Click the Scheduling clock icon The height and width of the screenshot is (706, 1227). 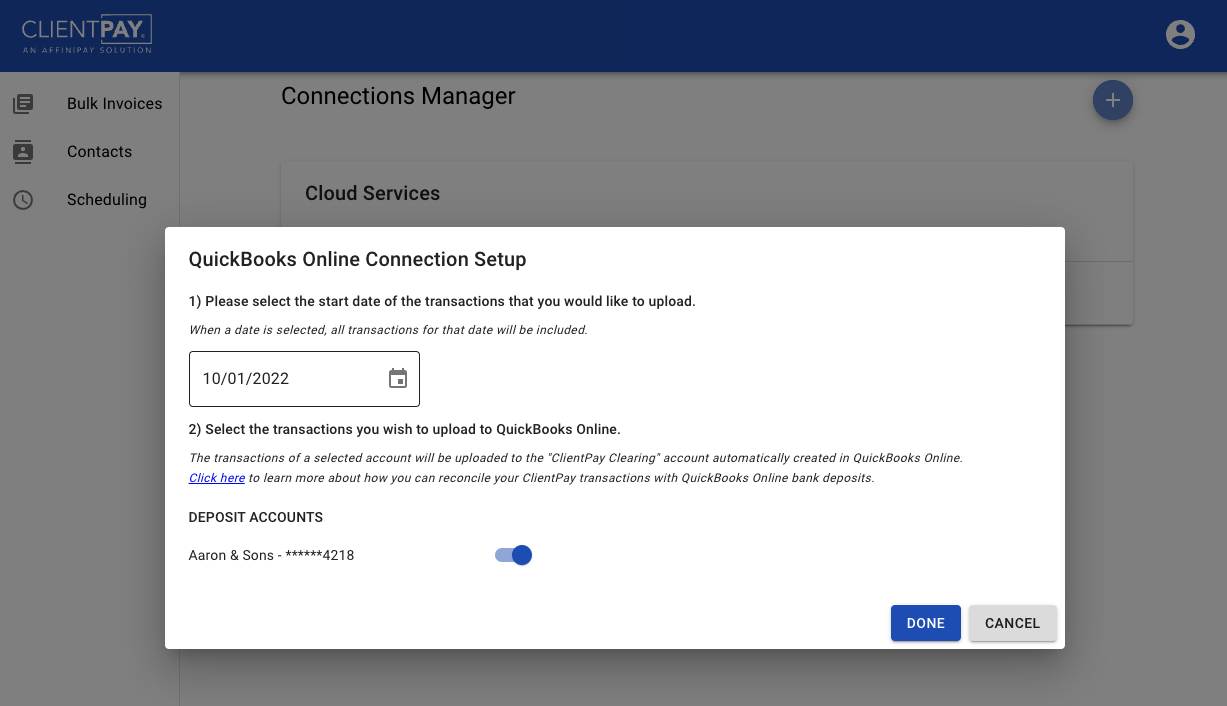click(23, 199)
